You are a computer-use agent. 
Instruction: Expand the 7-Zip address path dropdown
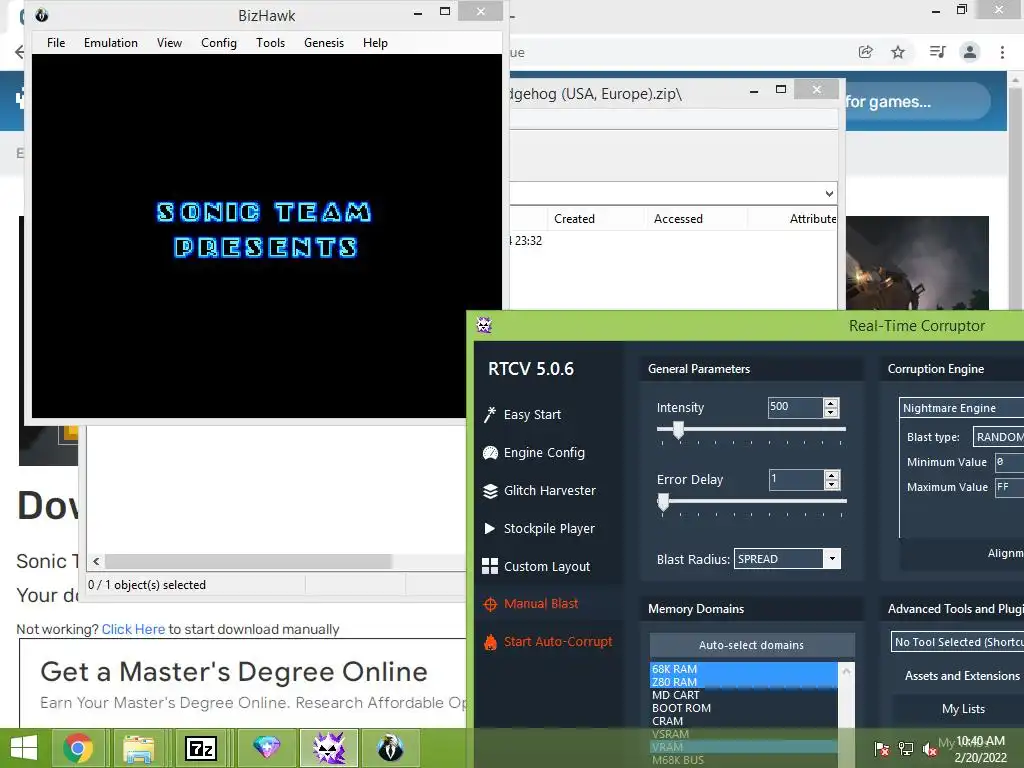(x=829, y=193)
